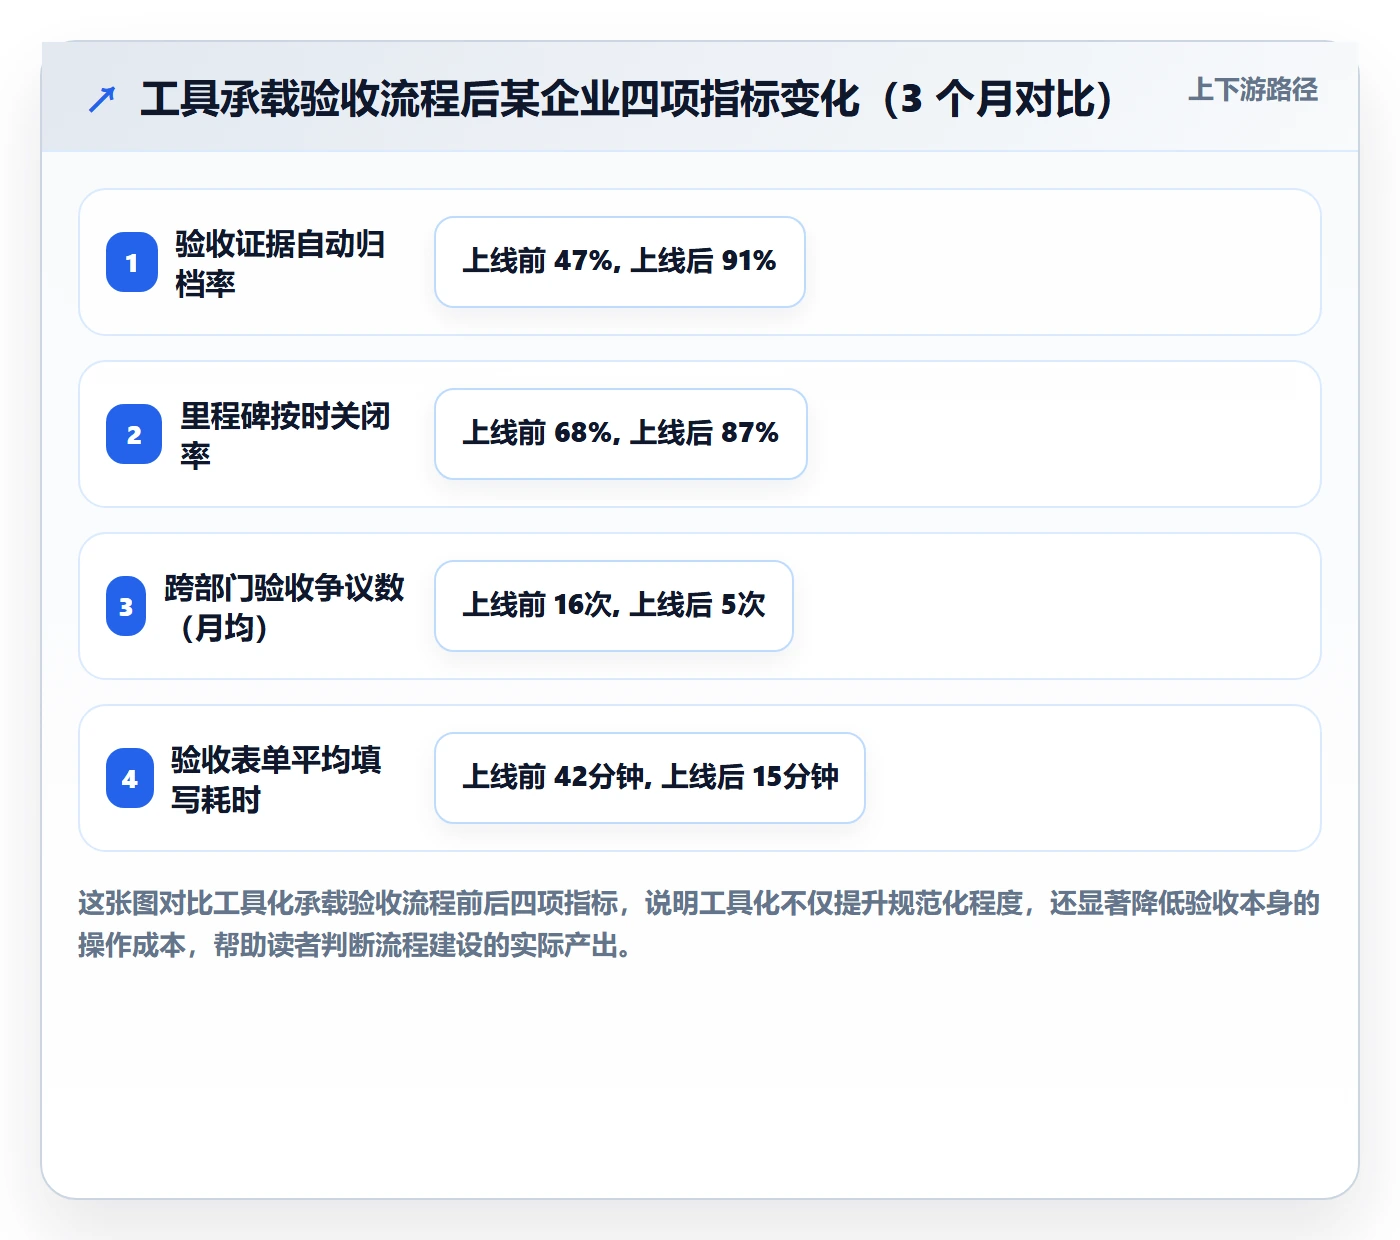This screenshot has width=1400, height=1240.
Task: Click the title 工具承载验收流程后某企业四项指标变化
Action: (x=627, y=99)
